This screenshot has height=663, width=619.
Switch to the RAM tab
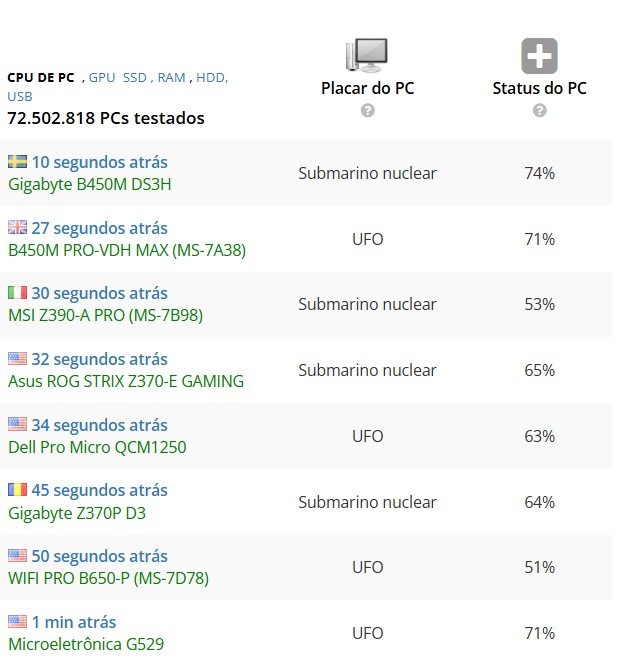pyautogui.click(x=171, y=77)
